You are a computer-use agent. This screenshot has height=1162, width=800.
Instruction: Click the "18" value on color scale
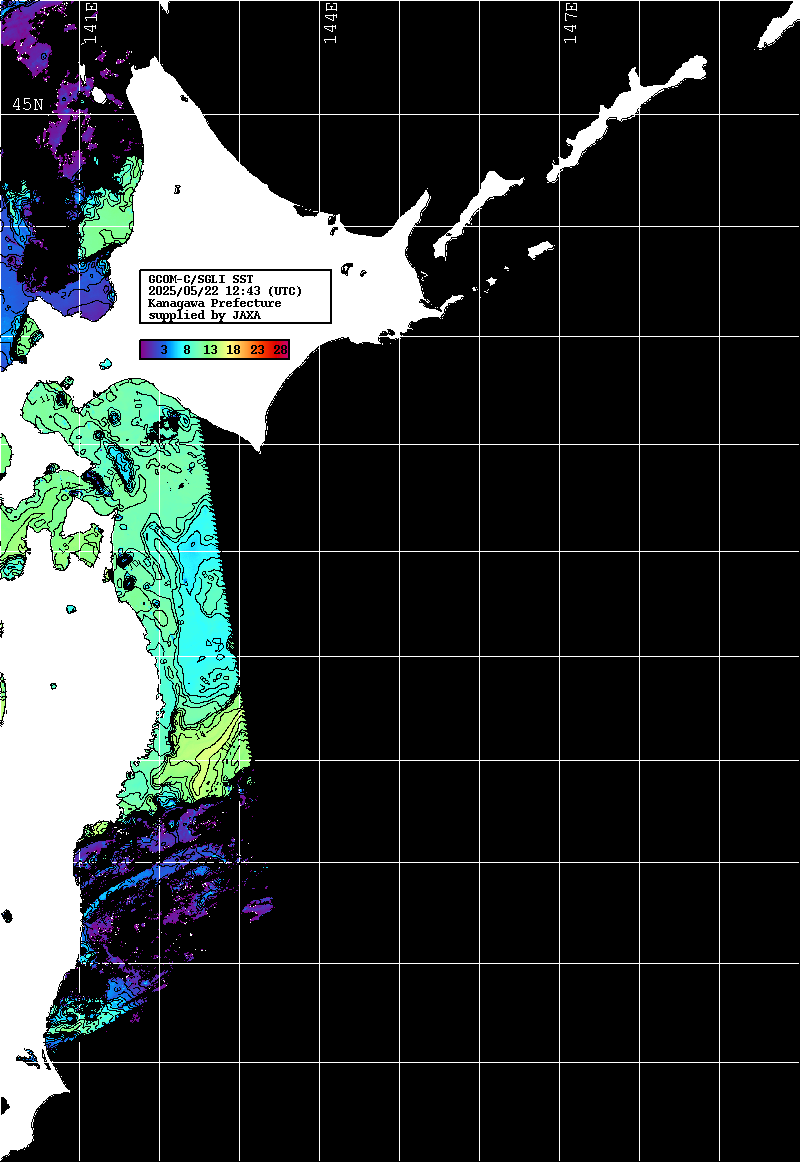(x=233, y=350)
